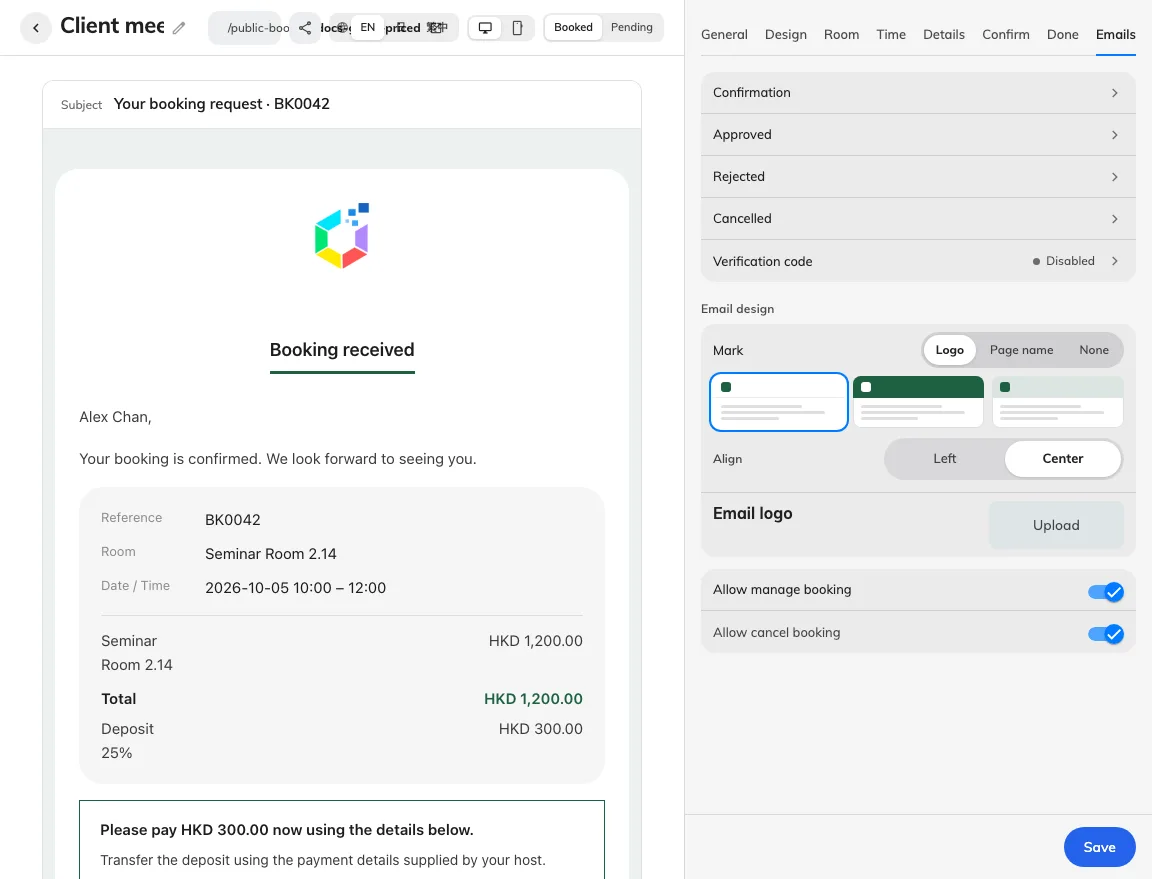The image size is (1152, 879).
Task: Expand the Confirmation email section
Action: pos(918,93)
